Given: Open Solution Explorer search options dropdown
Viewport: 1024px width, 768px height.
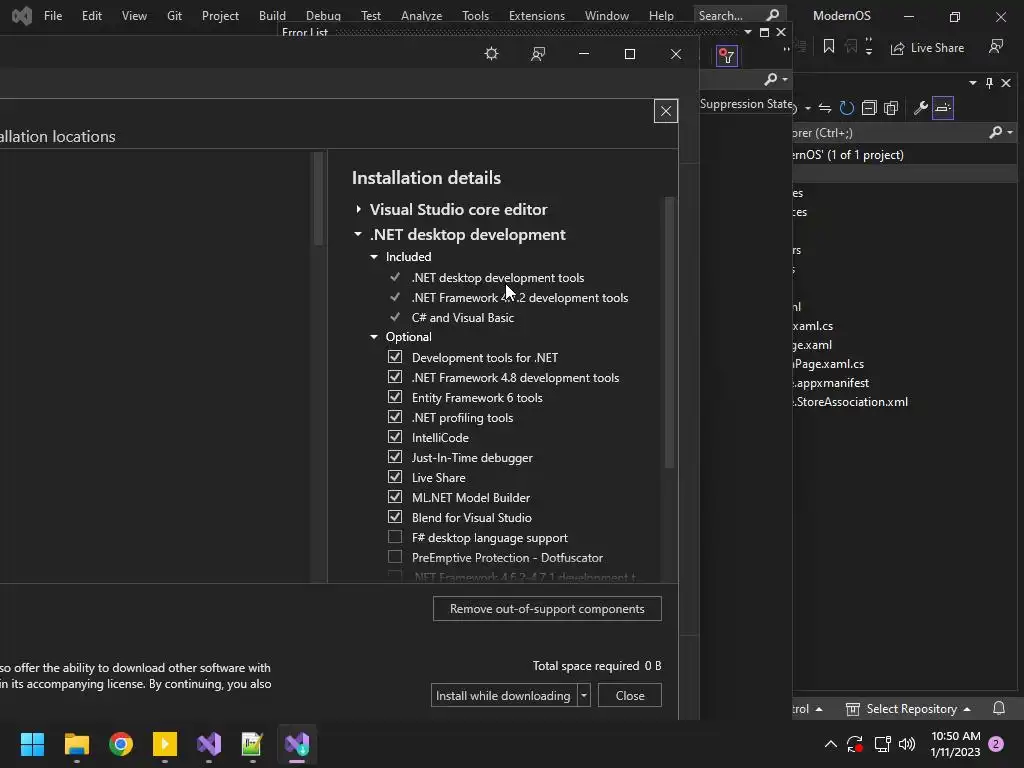Looking at the screenshot, I should [x=1010, y=133].
